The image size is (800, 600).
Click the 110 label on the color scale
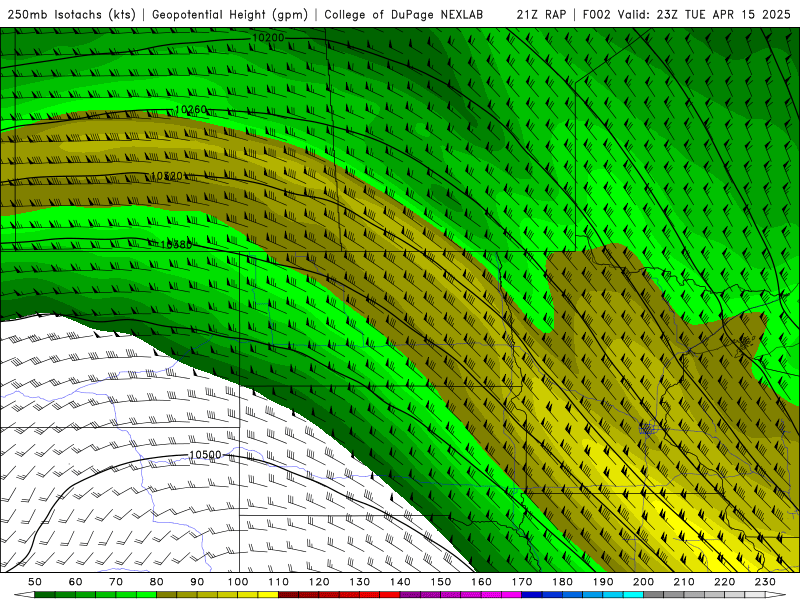tap(279, 582)
